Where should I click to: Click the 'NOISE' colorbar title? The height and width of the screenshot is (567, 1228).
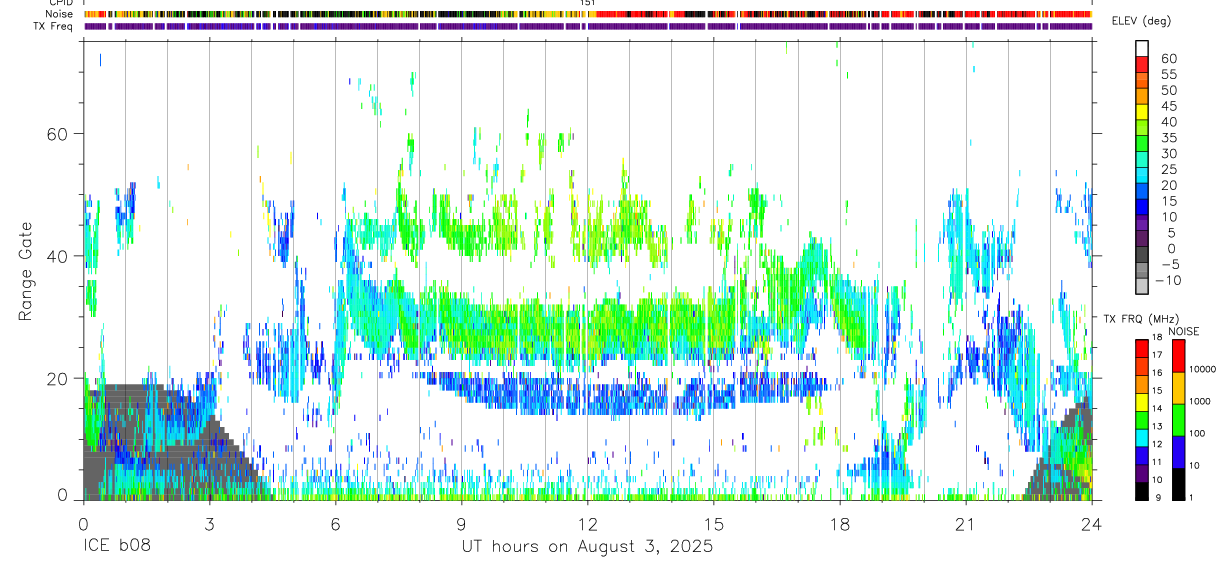tap(1186, 331)
